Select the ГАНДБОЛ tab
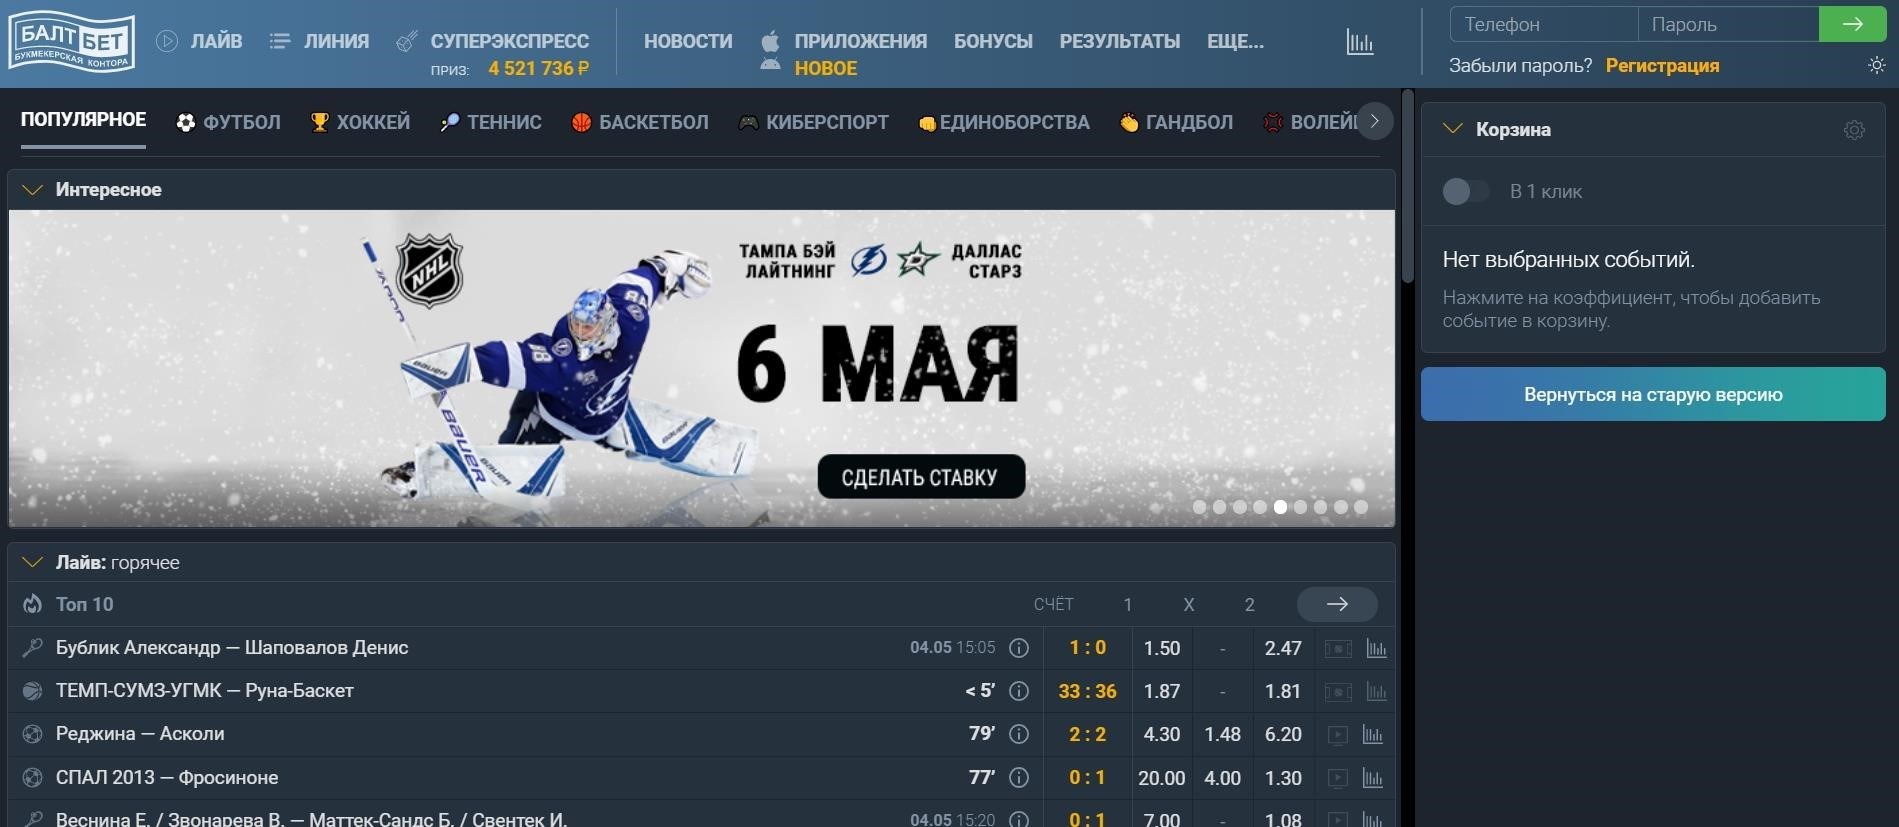Screen dimensions: 1899x827 [1176, 122]
